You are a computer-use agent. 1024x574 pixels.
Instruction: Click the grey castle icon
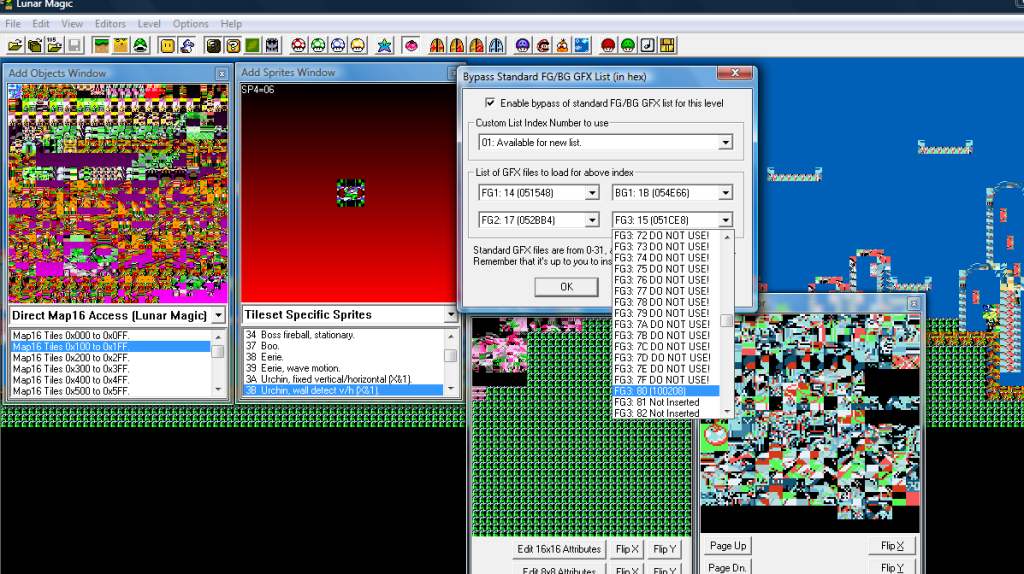[272, 46]
